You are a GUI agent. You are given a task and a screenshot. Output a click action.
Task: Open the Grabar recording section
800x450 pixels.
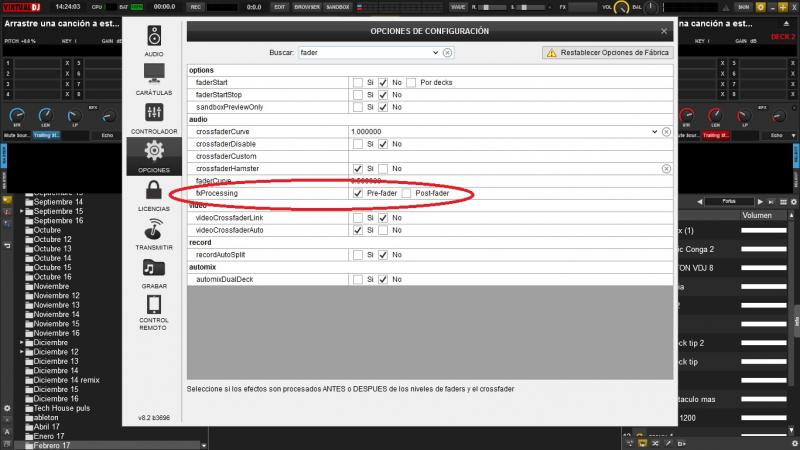(154, 273)
